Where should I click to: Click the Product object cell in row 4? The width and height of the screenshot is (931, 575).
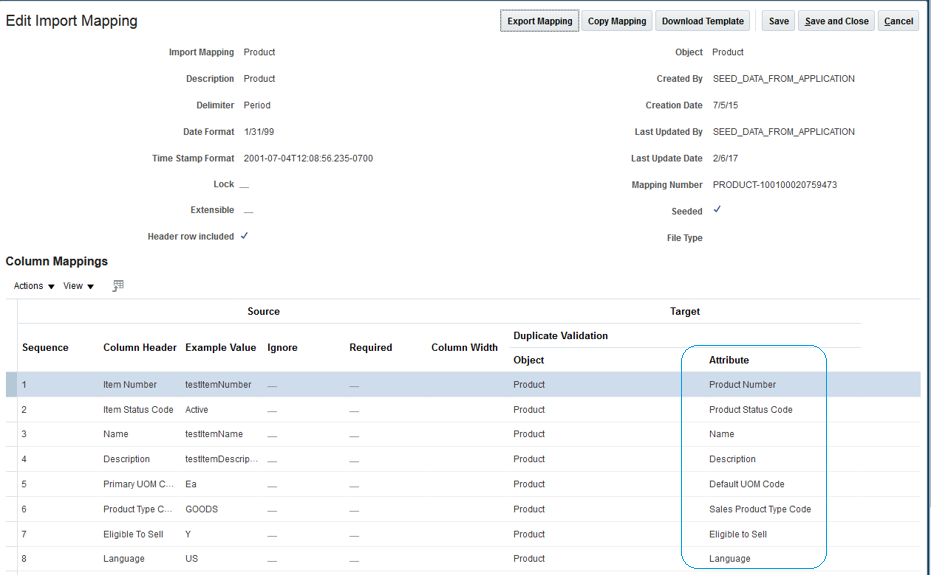[528, 459]
